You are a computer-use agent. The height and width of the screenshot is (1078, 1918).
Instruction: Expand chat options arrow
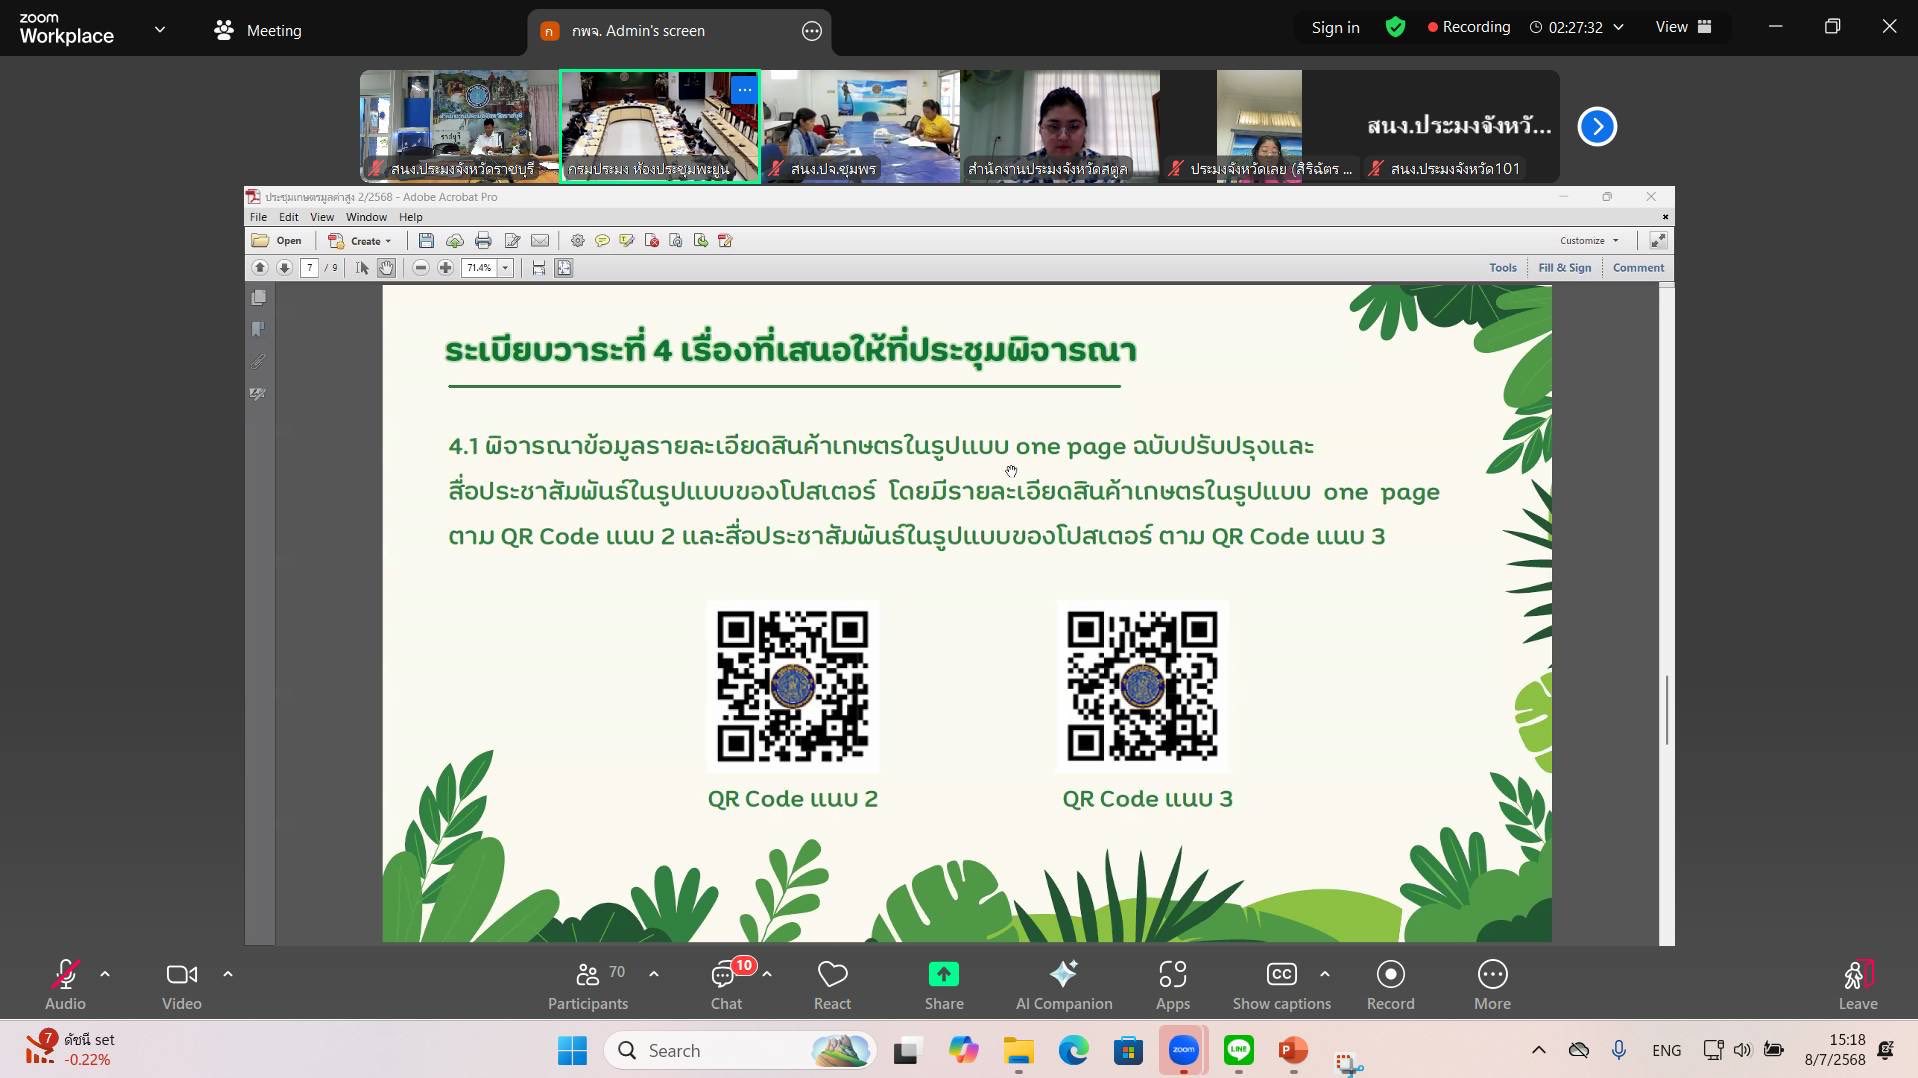(x=767, y=974)
